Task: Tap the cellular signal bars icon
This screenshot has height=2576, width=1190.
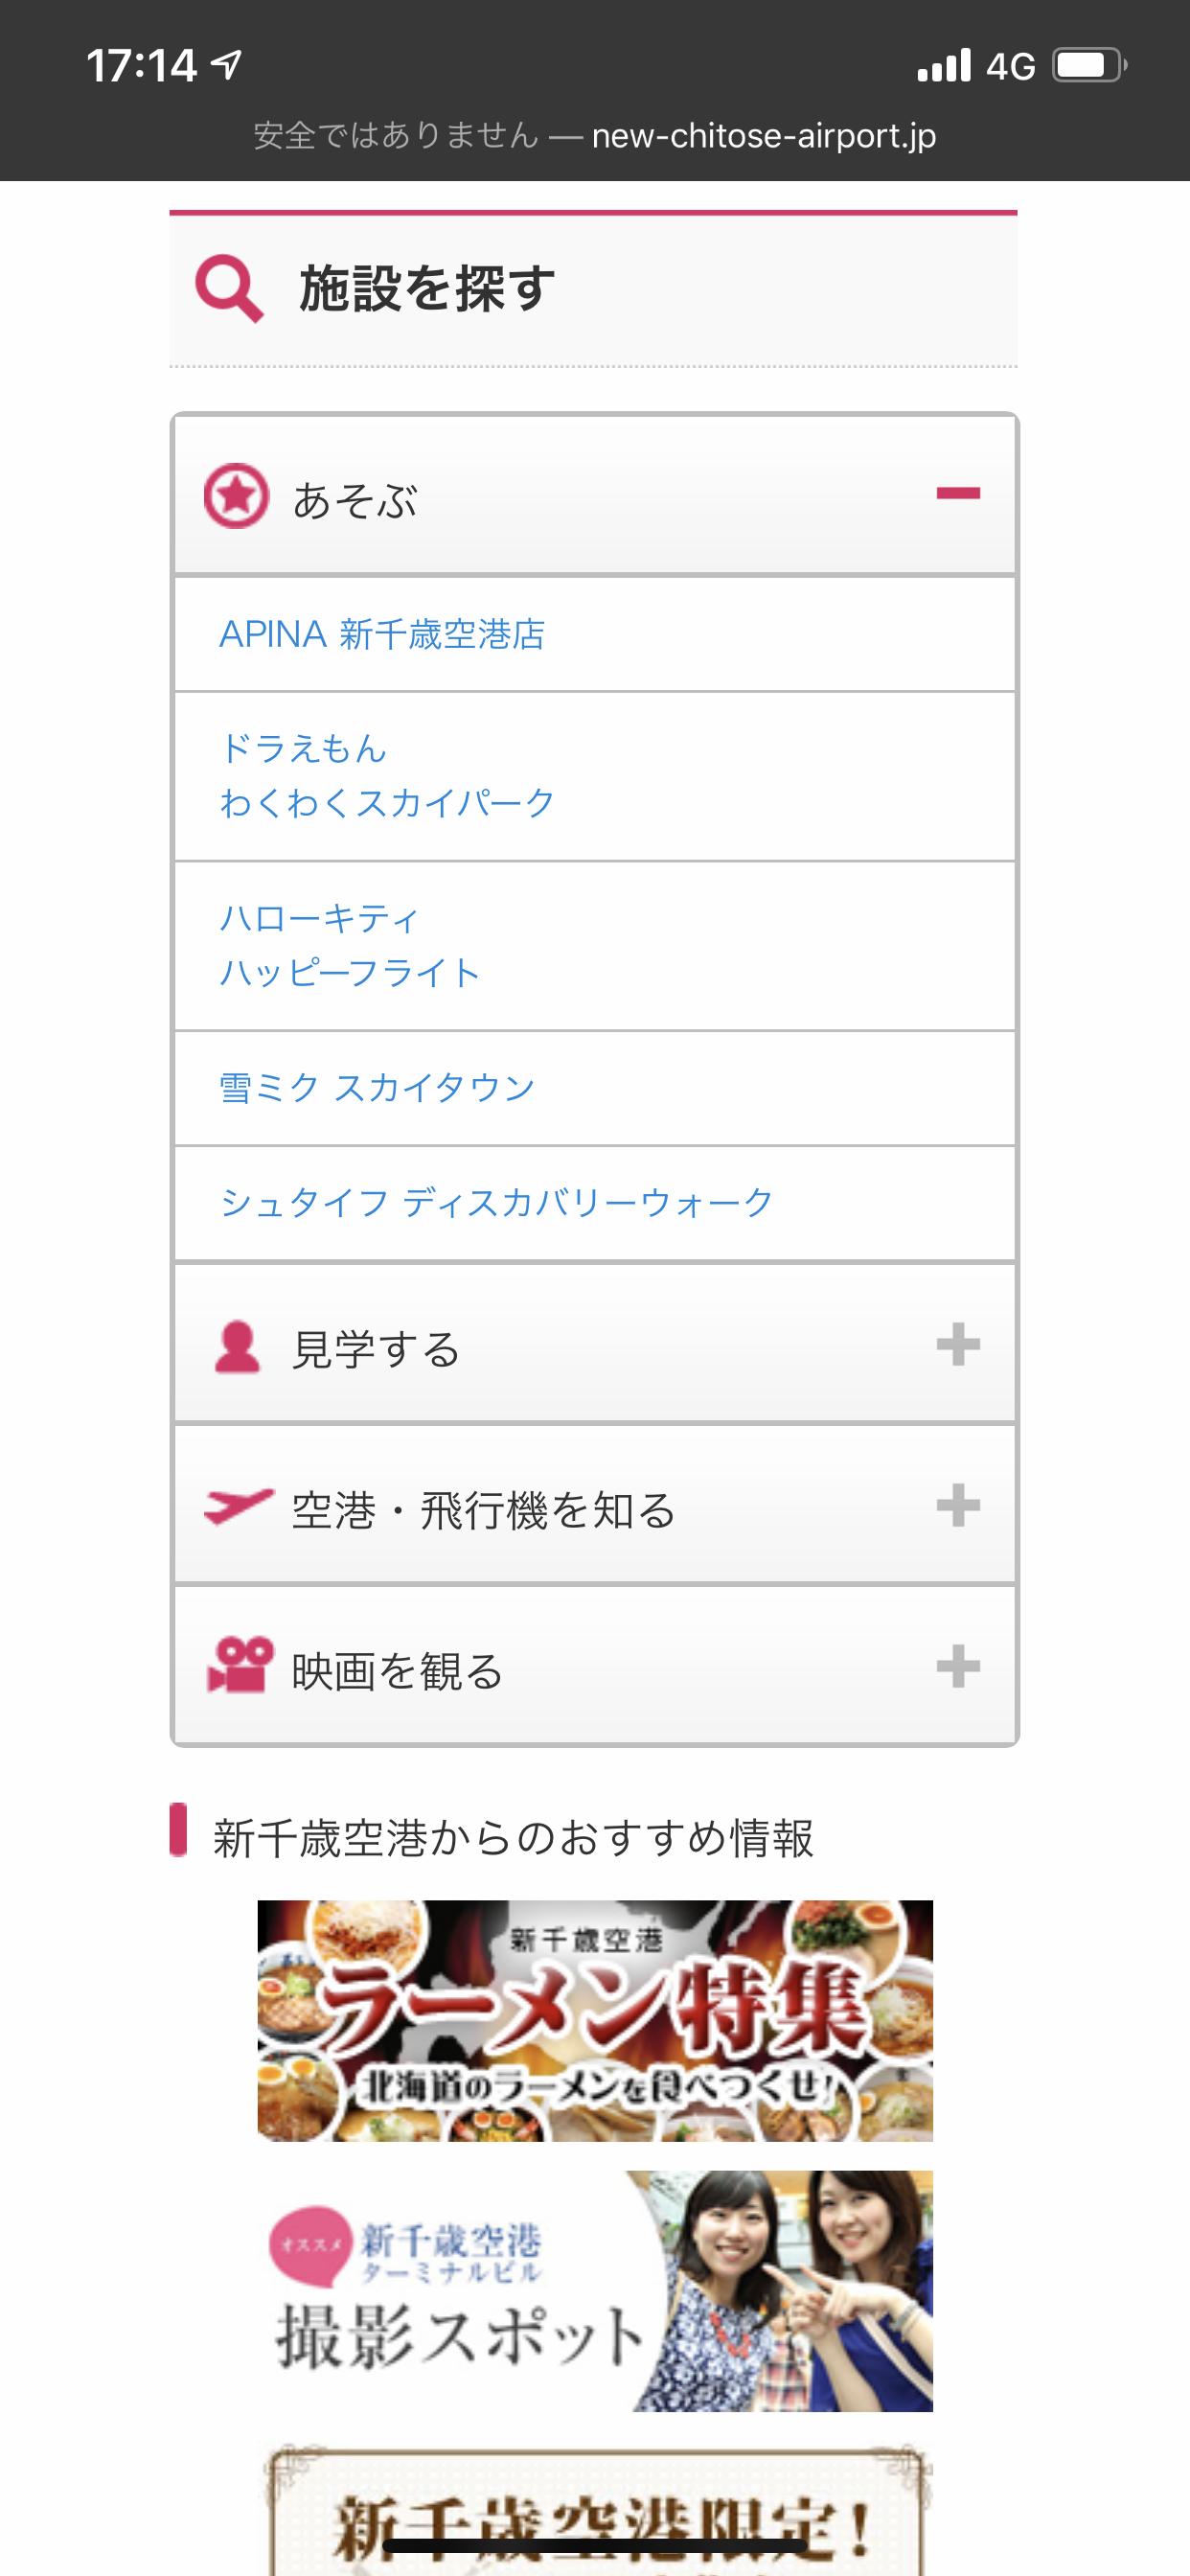Action: pyautogui.click(x=944, y=65)
